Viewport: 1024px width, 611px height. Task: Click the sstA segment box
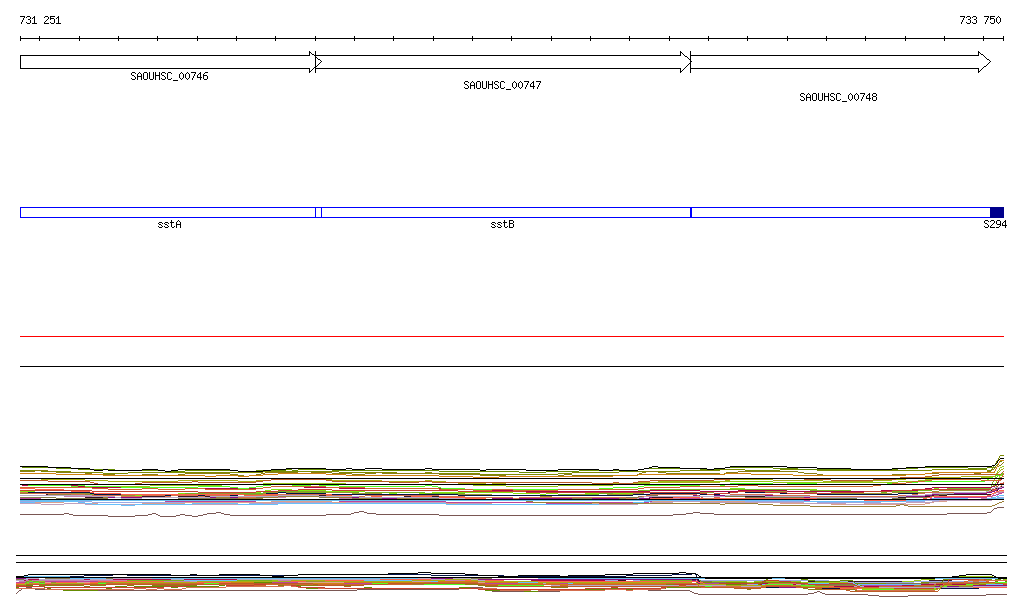click(167, 212)
